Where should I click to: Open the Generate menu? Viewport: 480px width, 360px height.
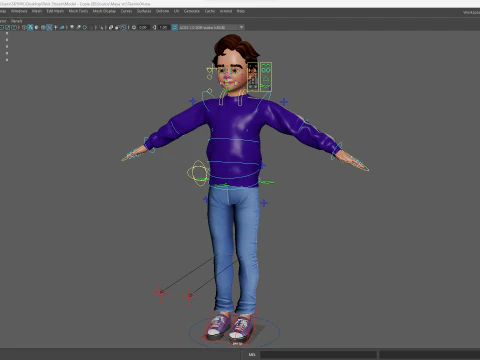pos(192,11)
